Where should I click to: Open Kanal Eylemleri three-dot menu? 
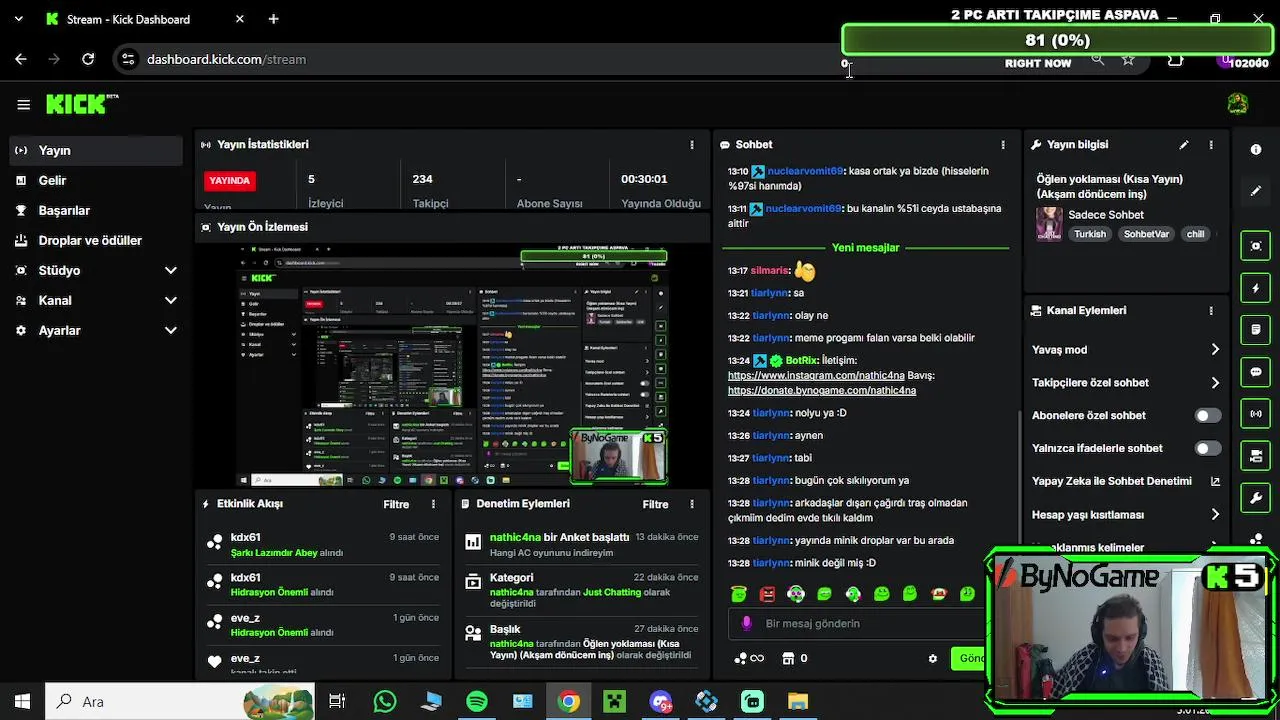pos(1211,311)
